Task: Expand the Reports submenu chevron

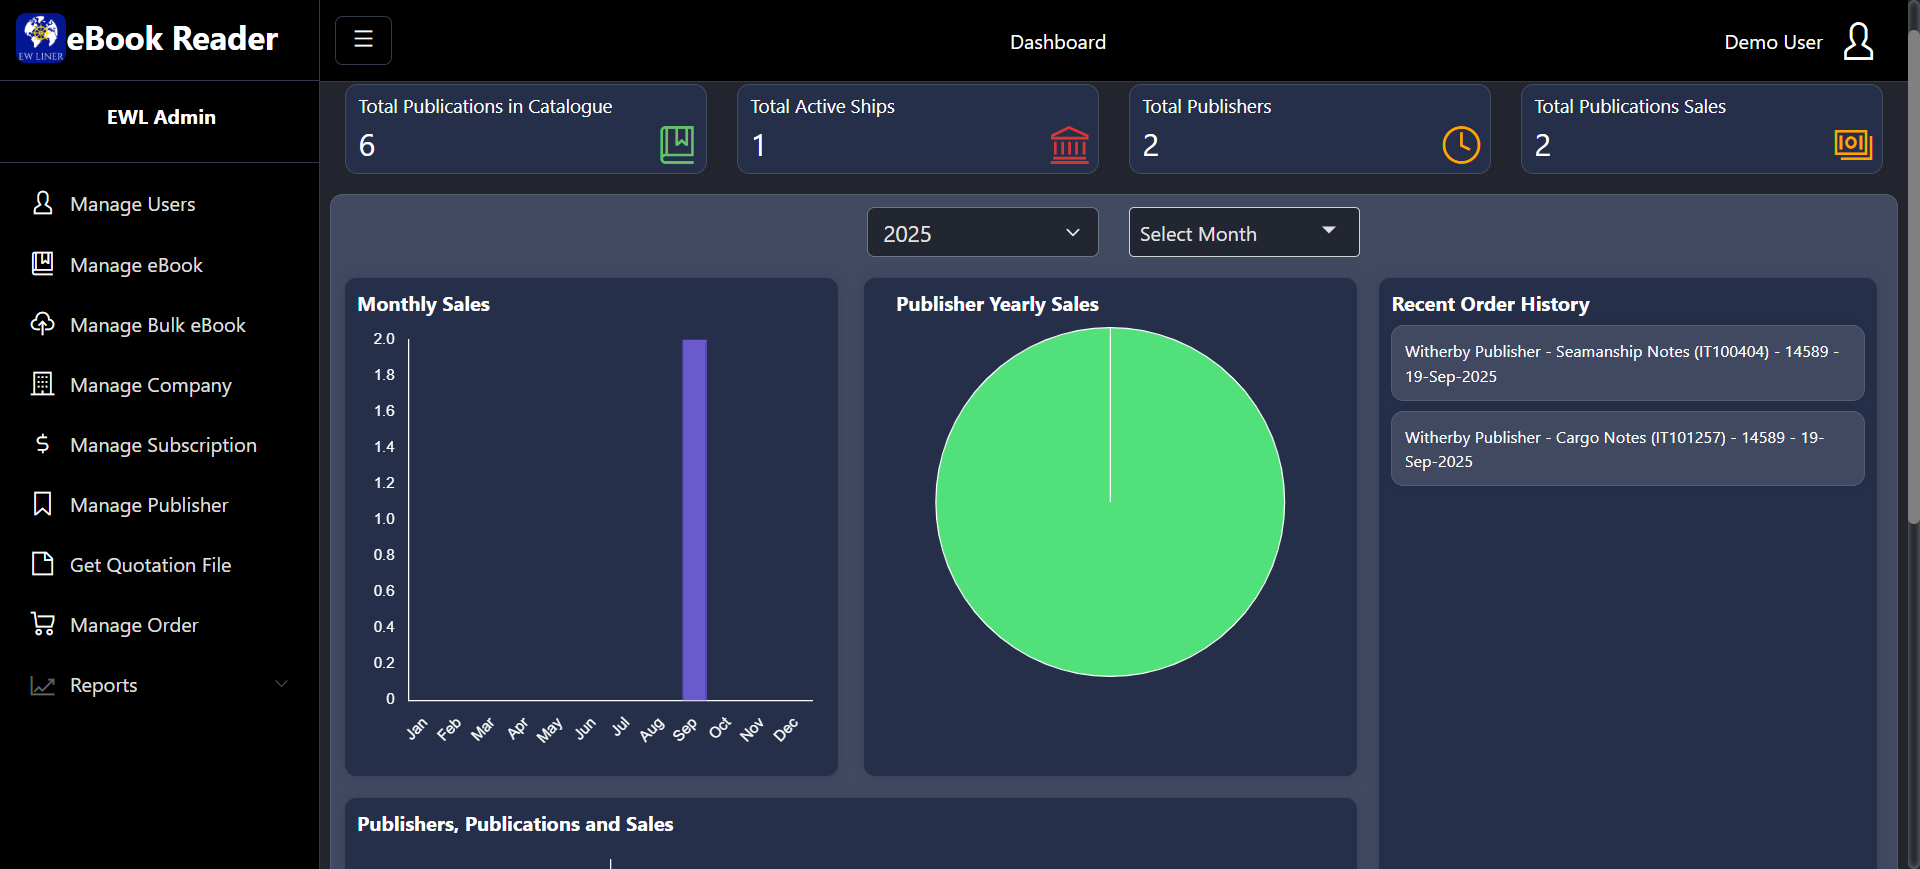Action: click(x=281, y=684)
